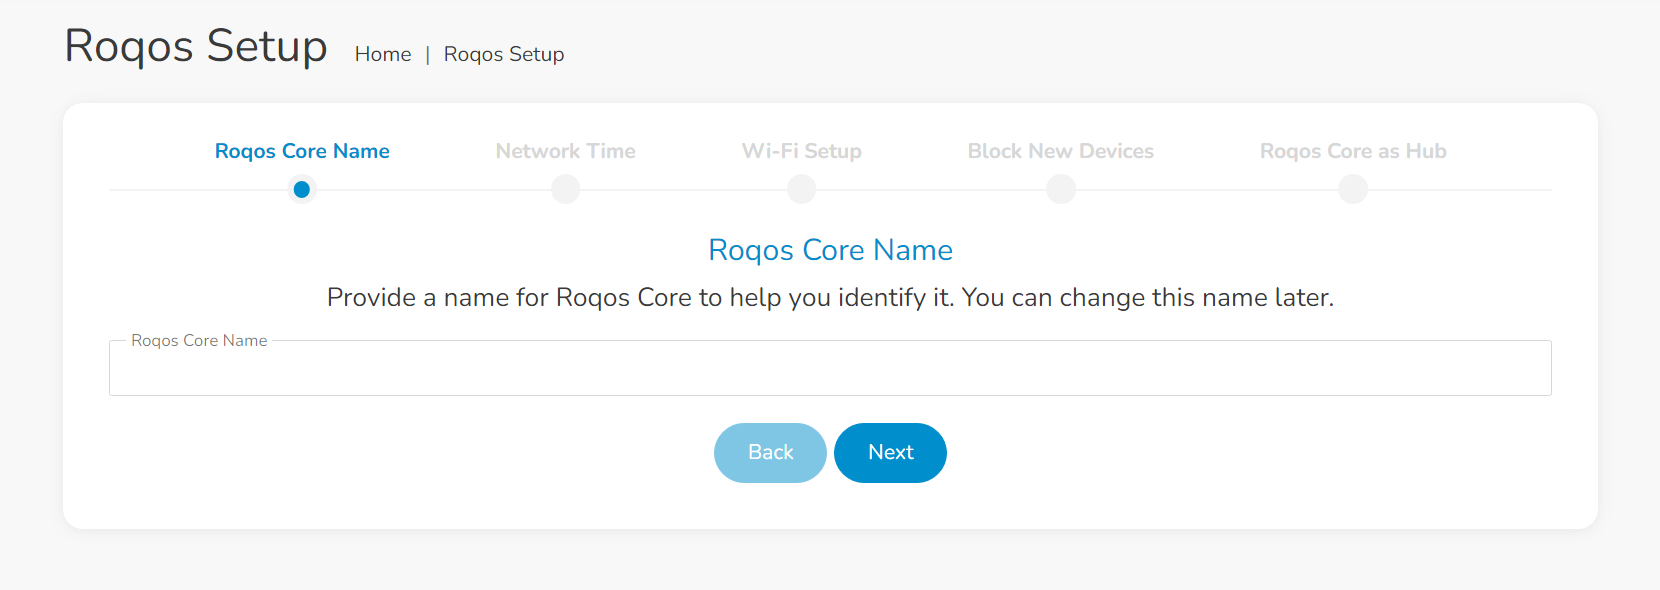Image resolution: width=1660 pixels, height=590 pixels.
Task: Click the large Roqos Setup page title
Action: click(x=196, y=47)
